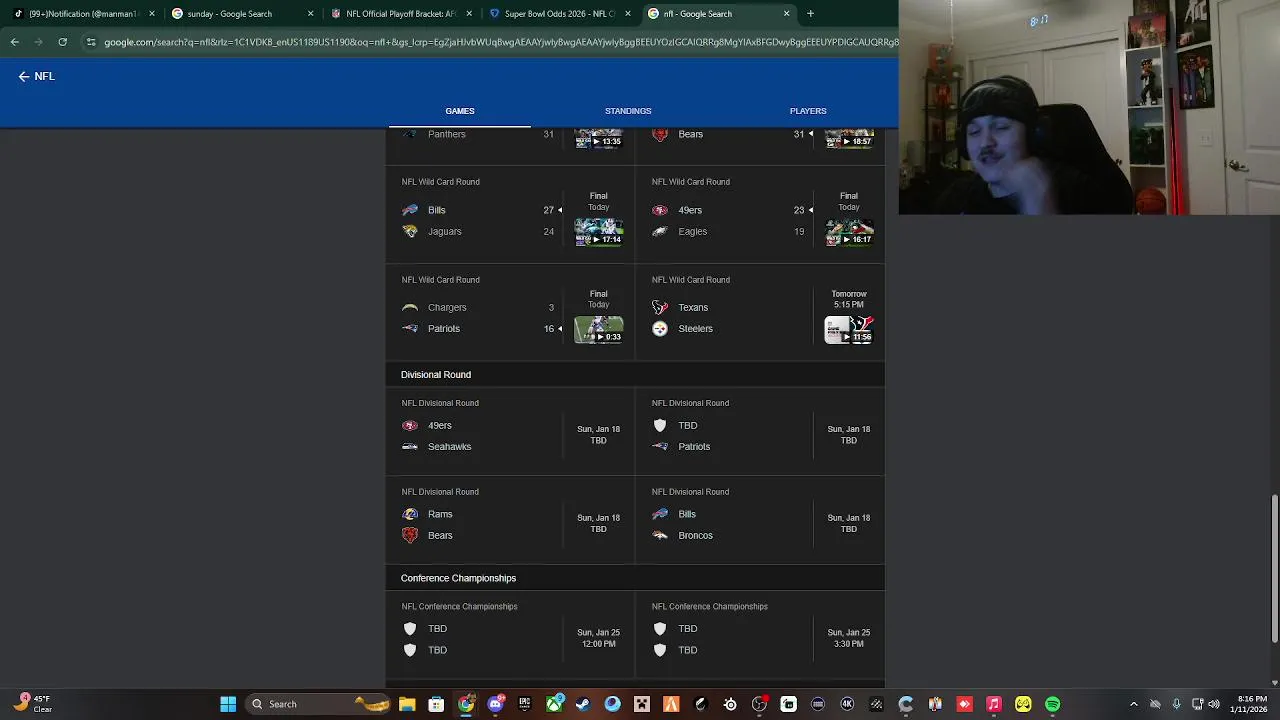The image size is (1280, 720).
Task: Click the Broncos team name
Action: tap(695, 536)
